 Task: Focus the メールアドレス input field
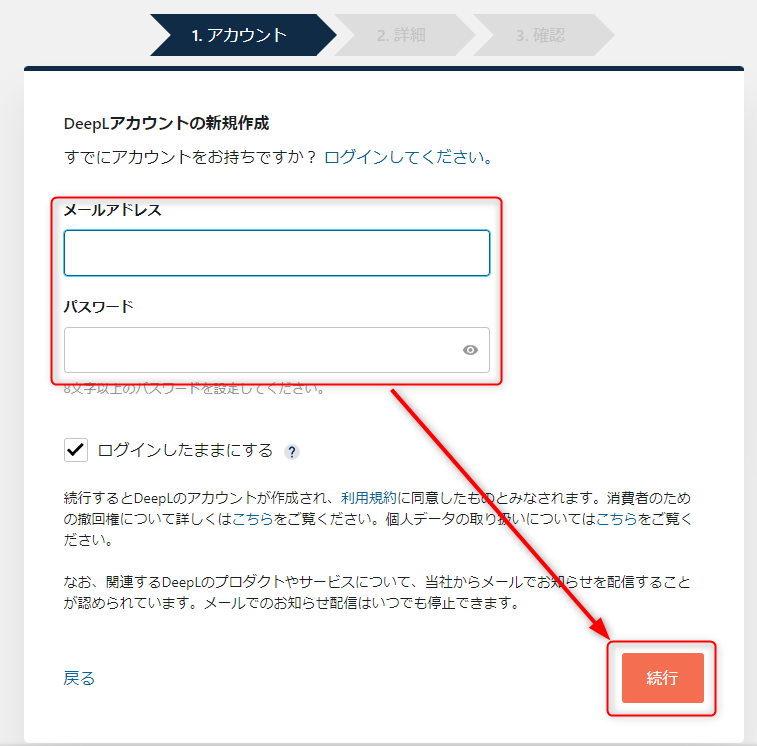coord(277,253)
